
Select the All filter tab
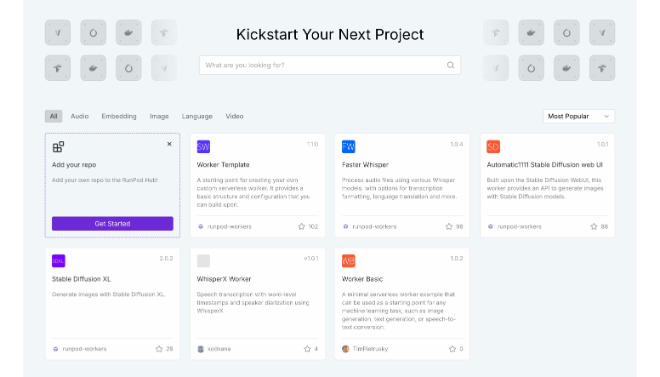tap(53, 116)
